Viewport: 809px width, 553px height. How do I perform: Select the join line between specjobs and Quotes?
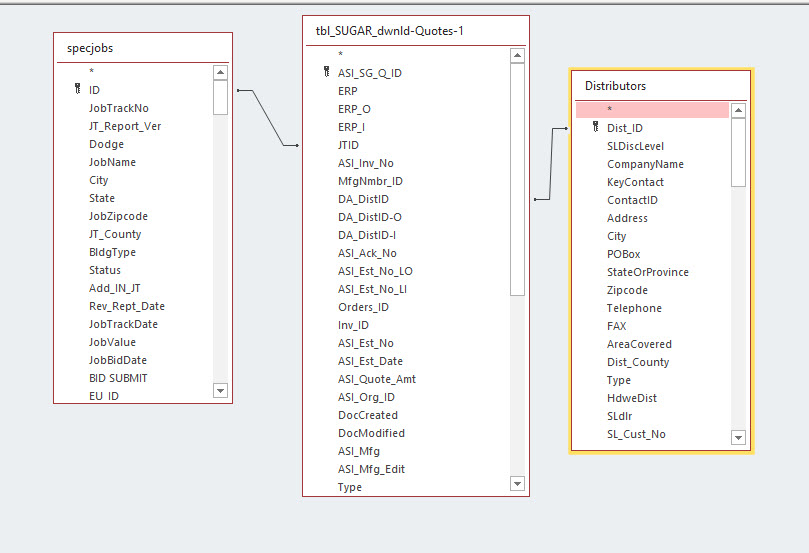pos(268,118)
